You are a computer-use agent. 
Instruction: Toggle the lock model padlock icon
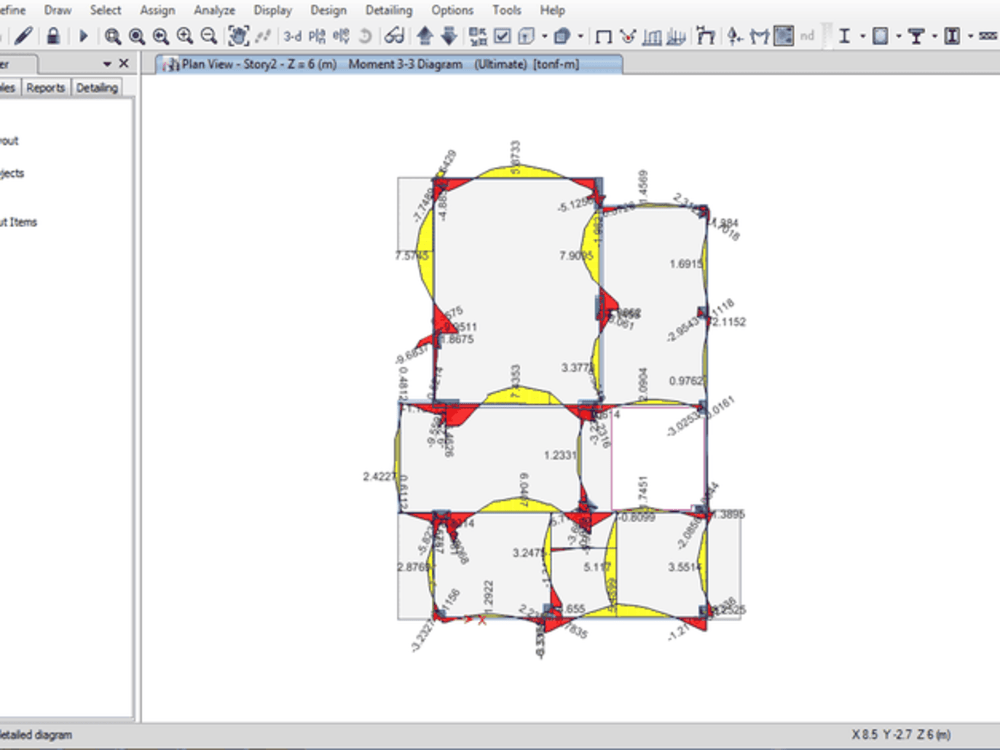54,36
